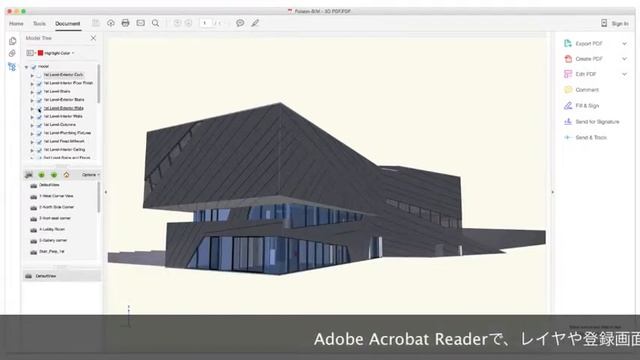Click the email envelope toolbar icon

coord(140,23)
